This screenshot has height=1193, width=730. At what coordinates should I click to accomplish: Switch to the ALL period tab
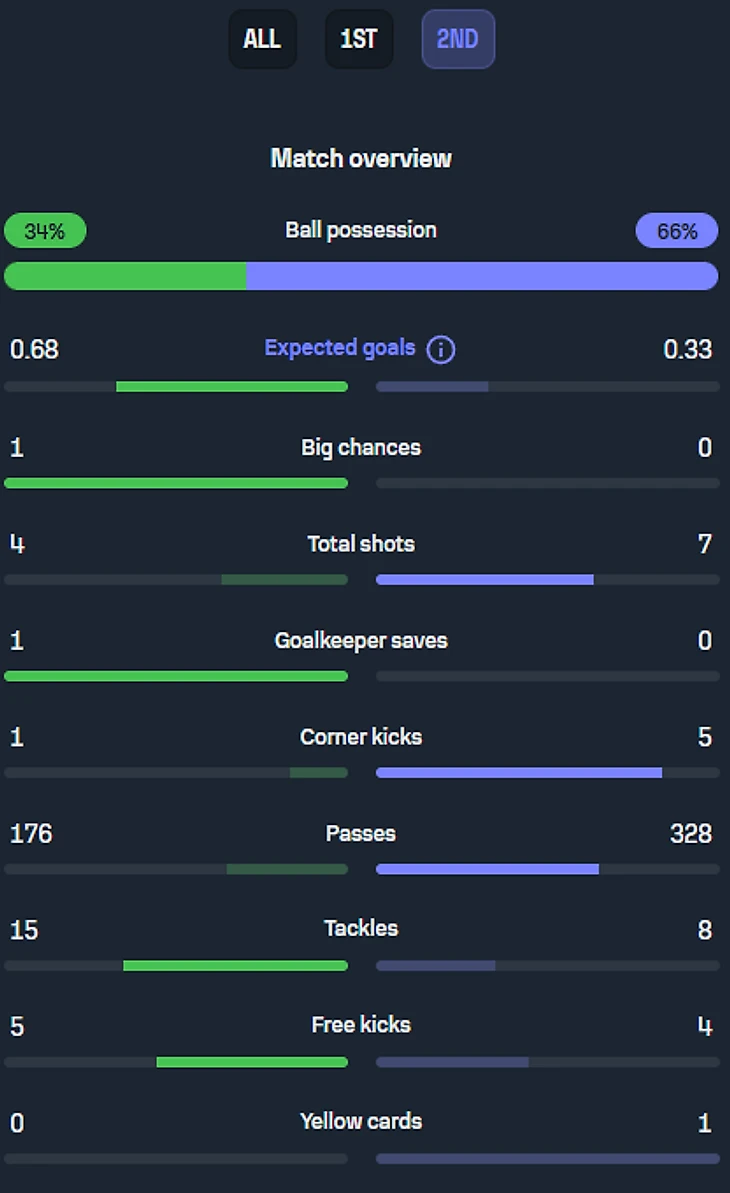click(262, 40)
